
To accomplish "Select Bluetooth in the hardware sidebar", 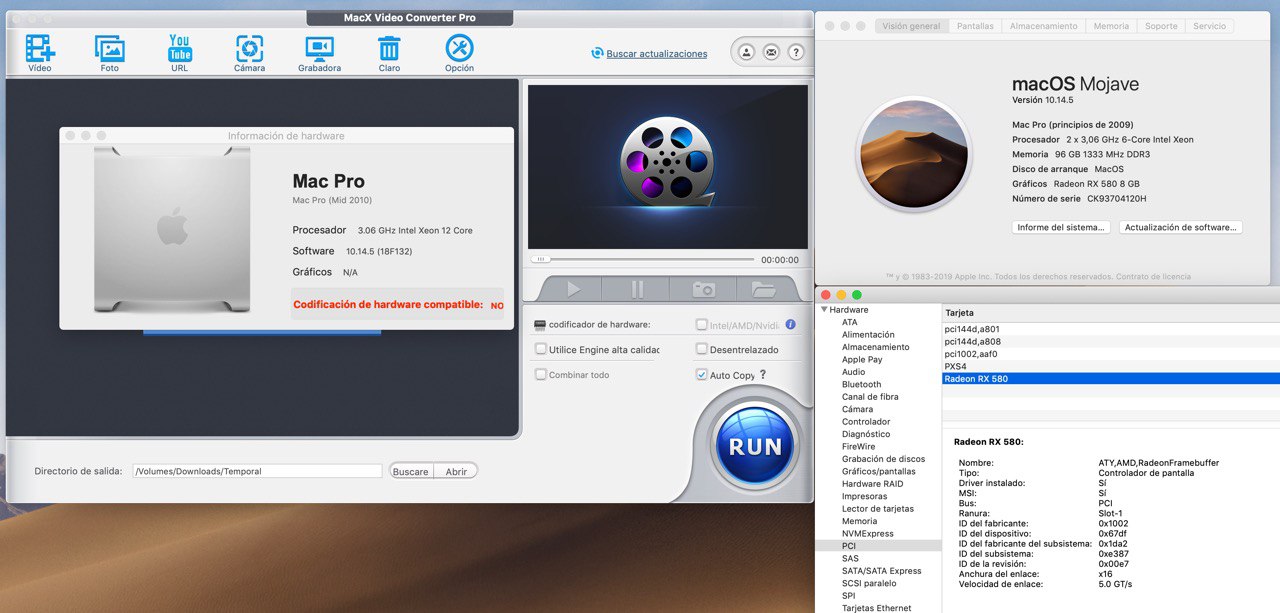I will click(x=862, y=384).
